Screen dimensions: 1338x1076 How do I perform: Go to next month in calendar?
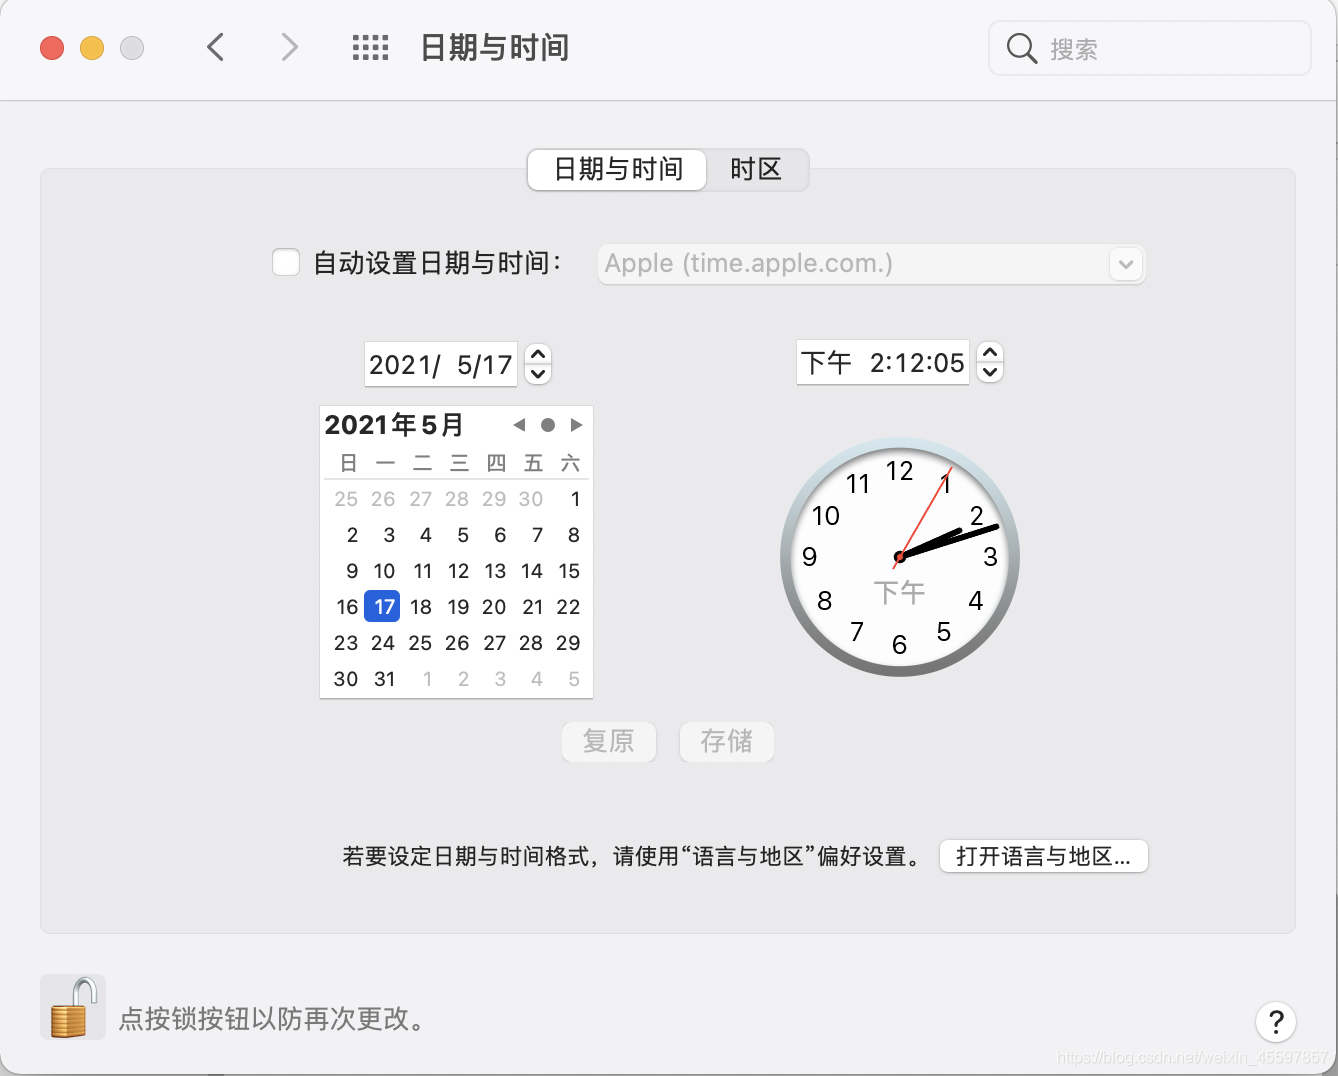point(577,425)
